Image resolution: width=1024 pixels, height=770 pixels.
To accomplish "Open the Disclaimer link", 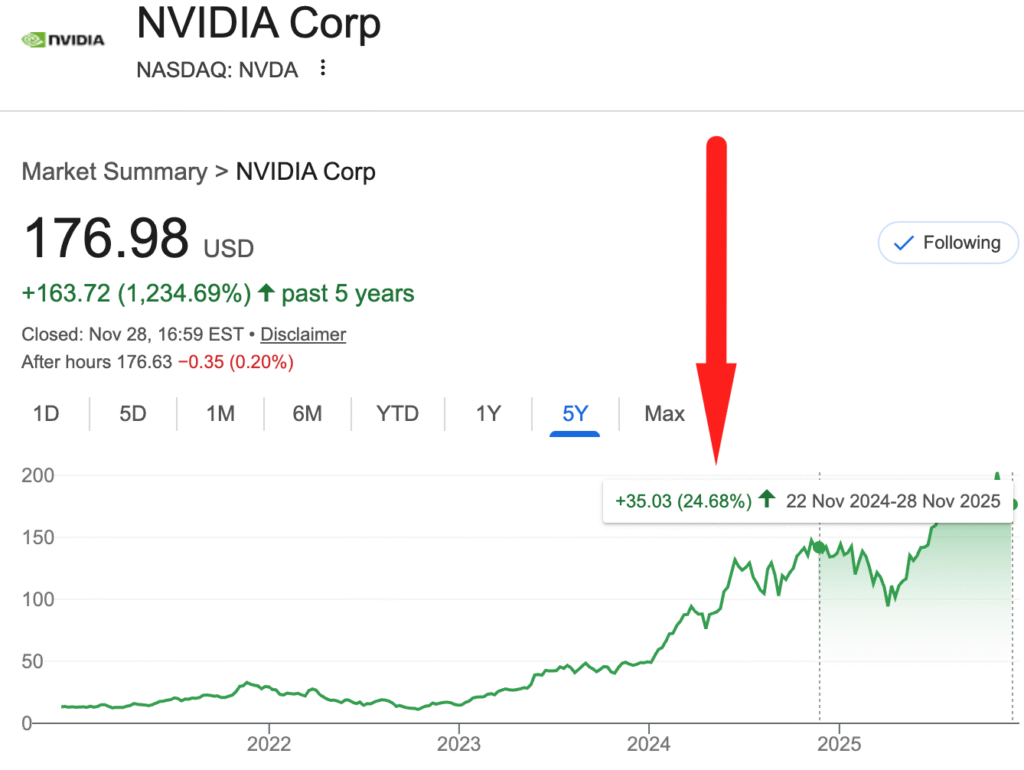I will click(x=303, y=334).
